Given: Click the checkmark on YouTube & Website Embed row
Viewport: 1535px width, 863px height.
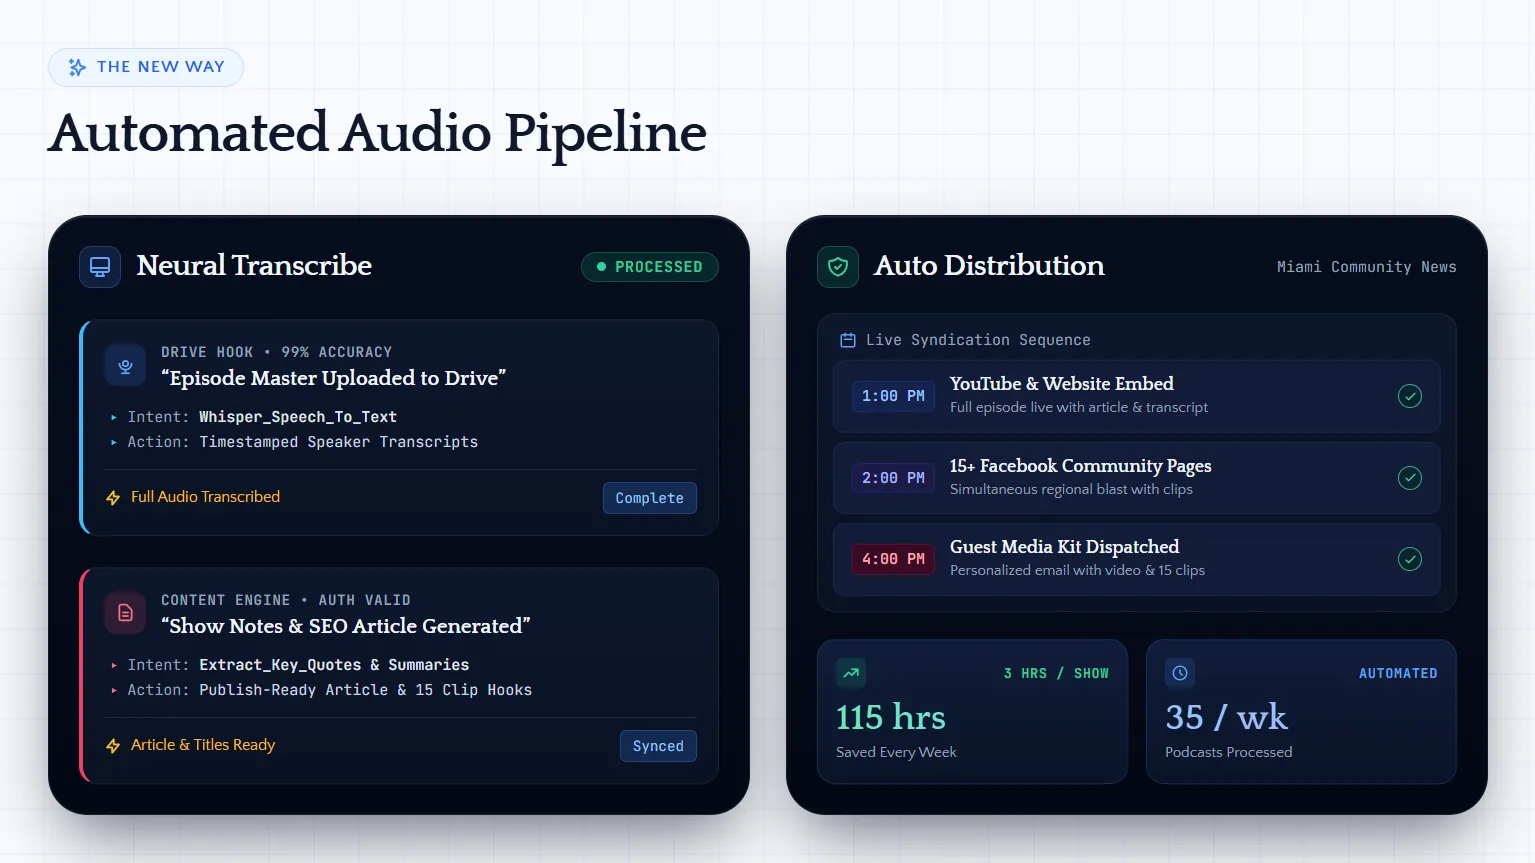Looking at the screenshot, I should 1410,396.
